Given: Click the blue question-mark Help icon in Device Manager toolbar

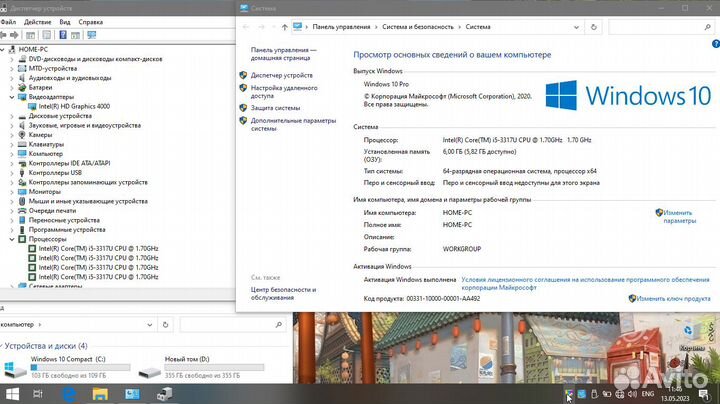Looking at the screenshot, I should click(x=63, y=35).
